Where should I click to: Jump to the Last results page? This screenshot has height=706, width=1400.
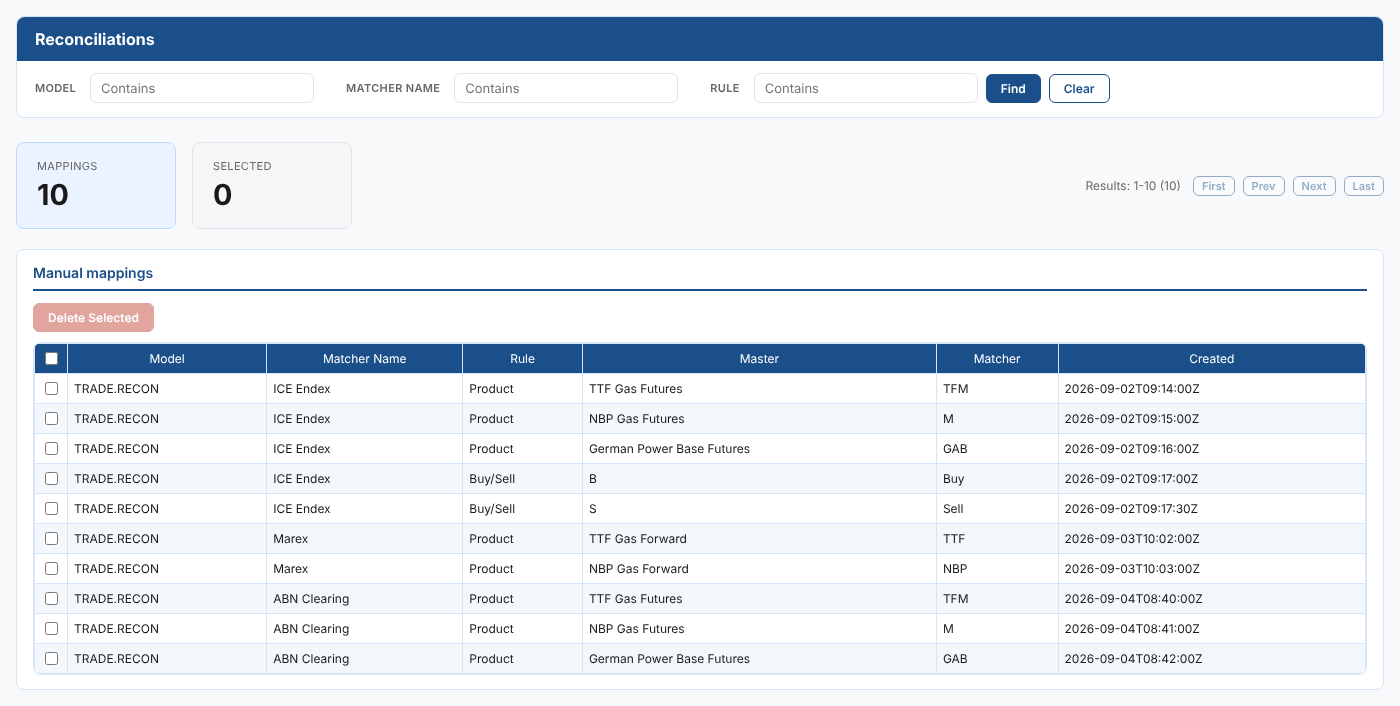pyautogui.click(x=1364, y=186)
